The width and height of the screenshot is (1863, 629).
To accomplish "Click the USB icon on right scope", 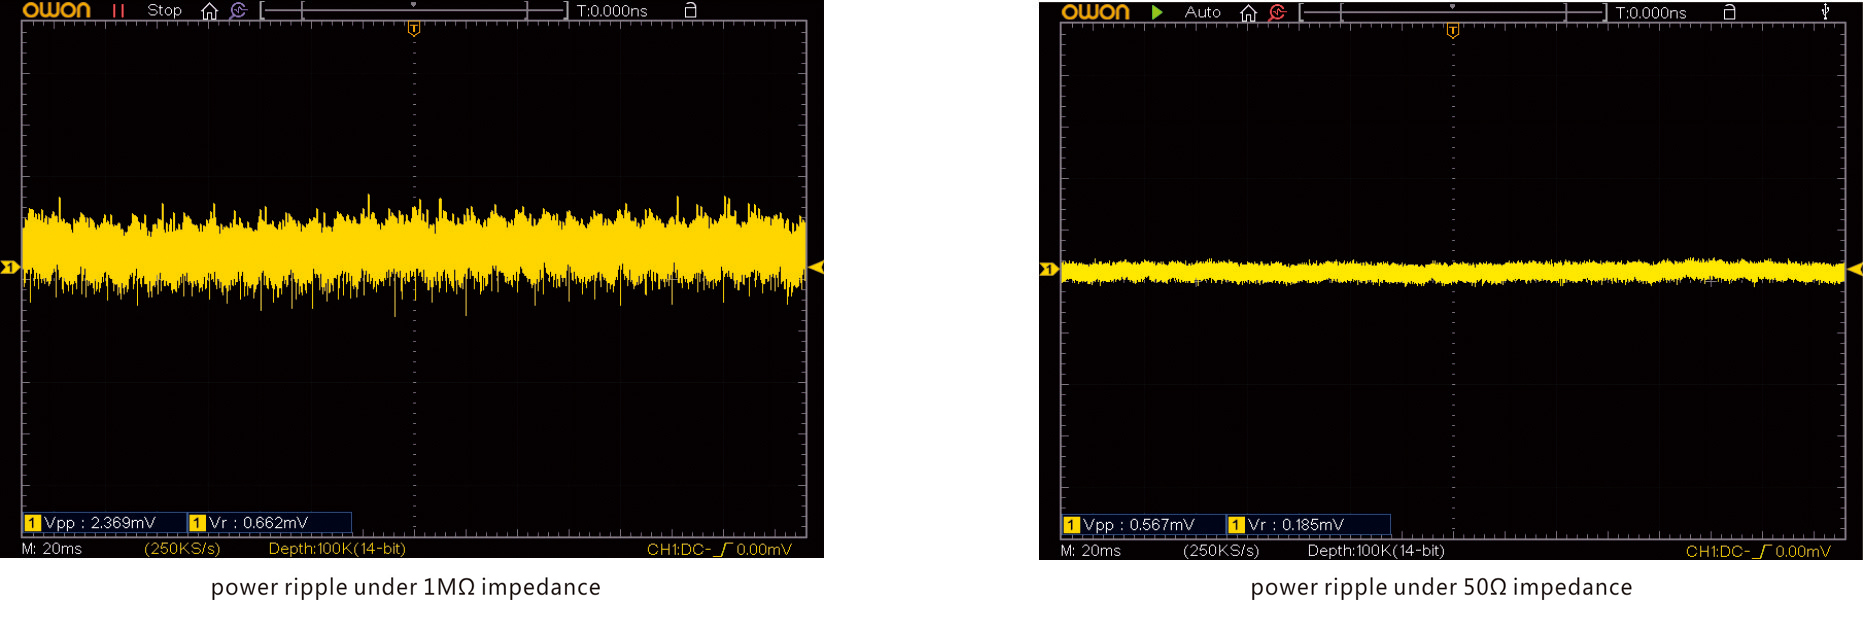I will (1825, 12).
